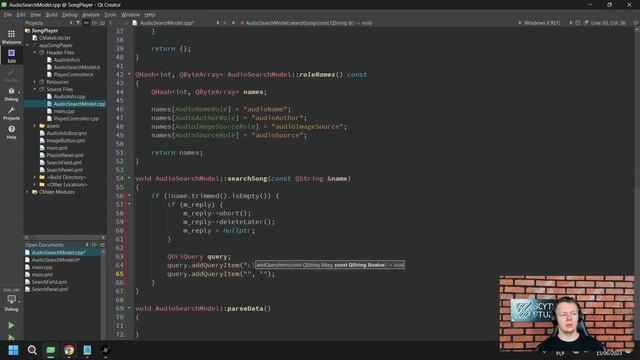Open the Tools menu
The image size is (640, 360).
click(110, 14)
